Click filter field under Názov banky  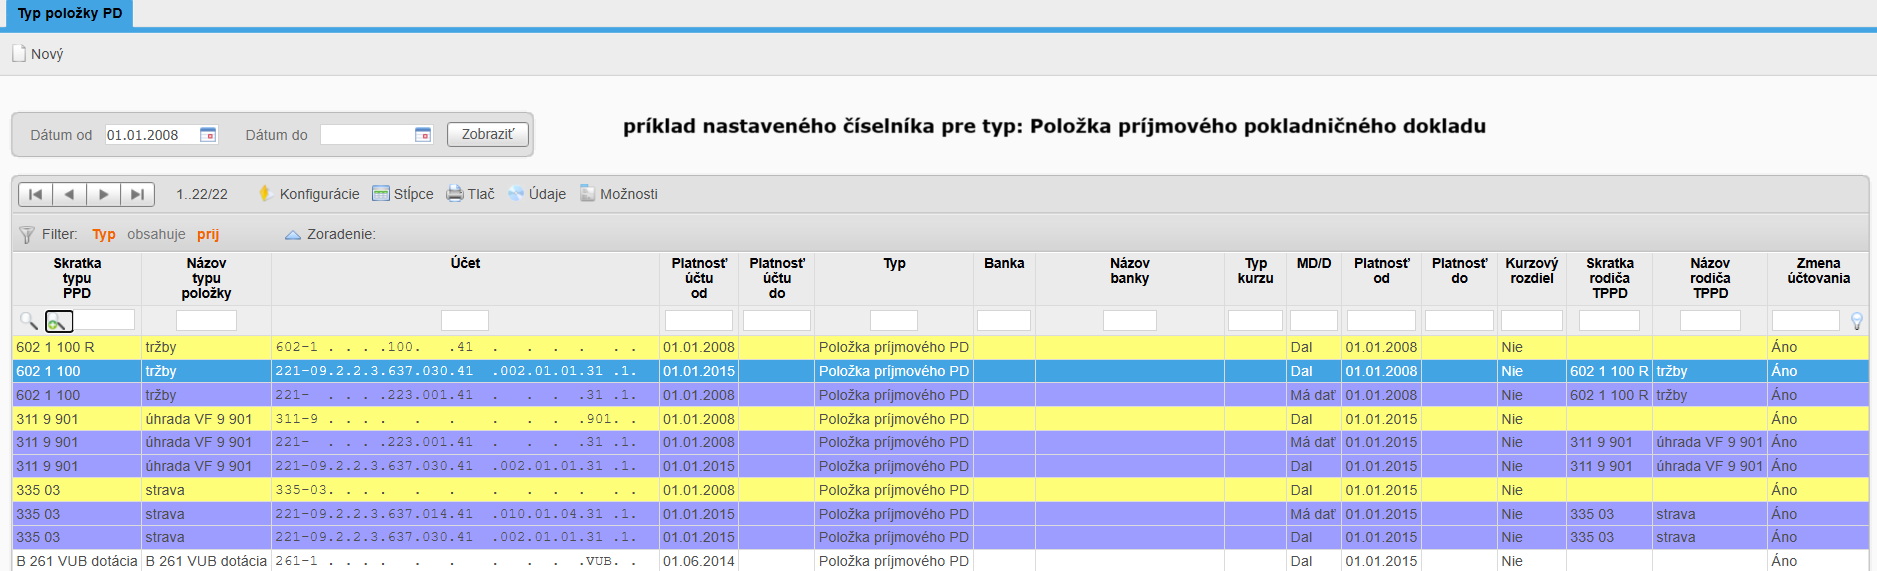pos(1130,320)
